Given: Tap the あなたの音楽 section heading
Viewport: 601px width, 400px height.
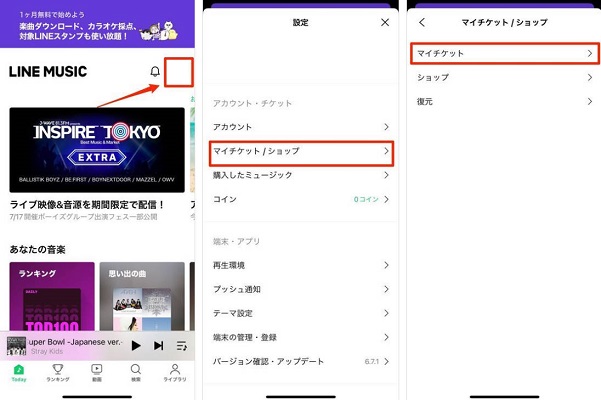Looking at the screenshot, I should pyautogui.click(x=38, y=249).
